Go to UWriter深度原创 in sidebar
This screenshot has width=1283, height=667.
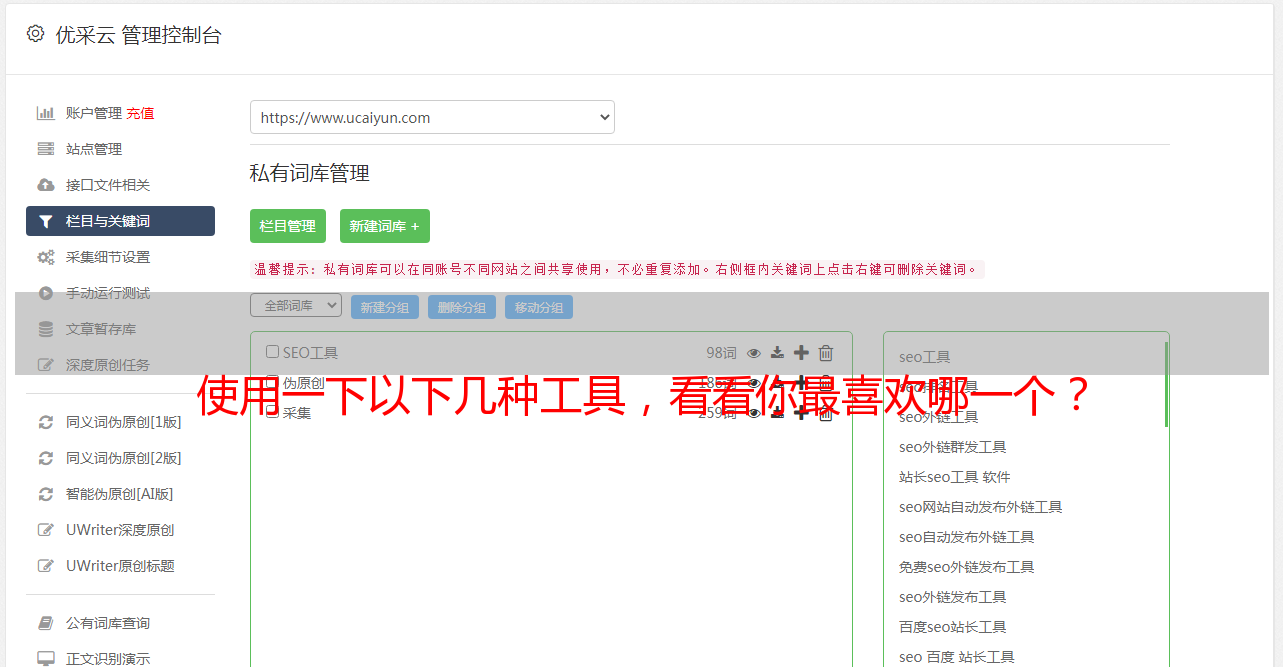tap(120, 530)
